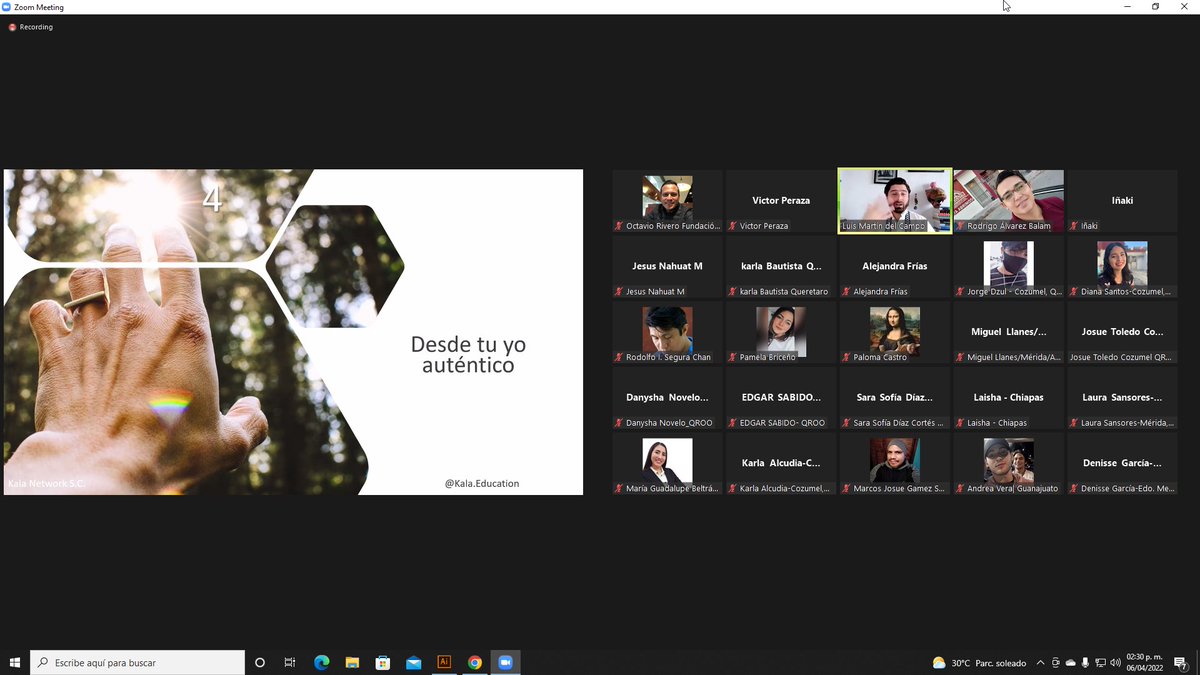Image resolution: width=1200 pixels, height=675 pixels.
Task: Select the shared slide 'Desde tu yo auténtico'
Action: pyautogui.click(x=293, y=332)
